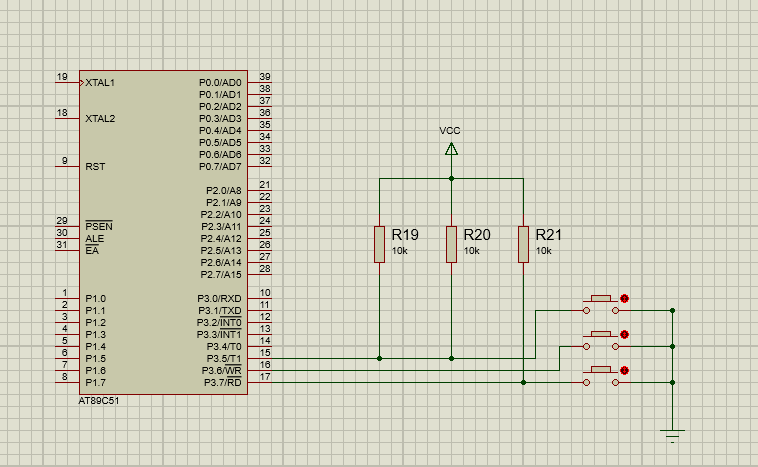Click the VCC power terminal arrow

[x=451, y=150]
